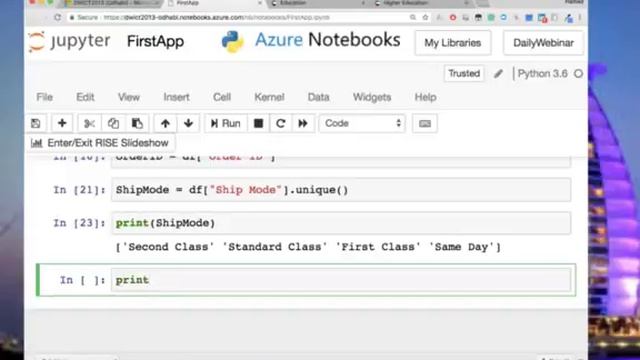Enter/Exit RISE Slideshow button

click(x=100, y=143)
